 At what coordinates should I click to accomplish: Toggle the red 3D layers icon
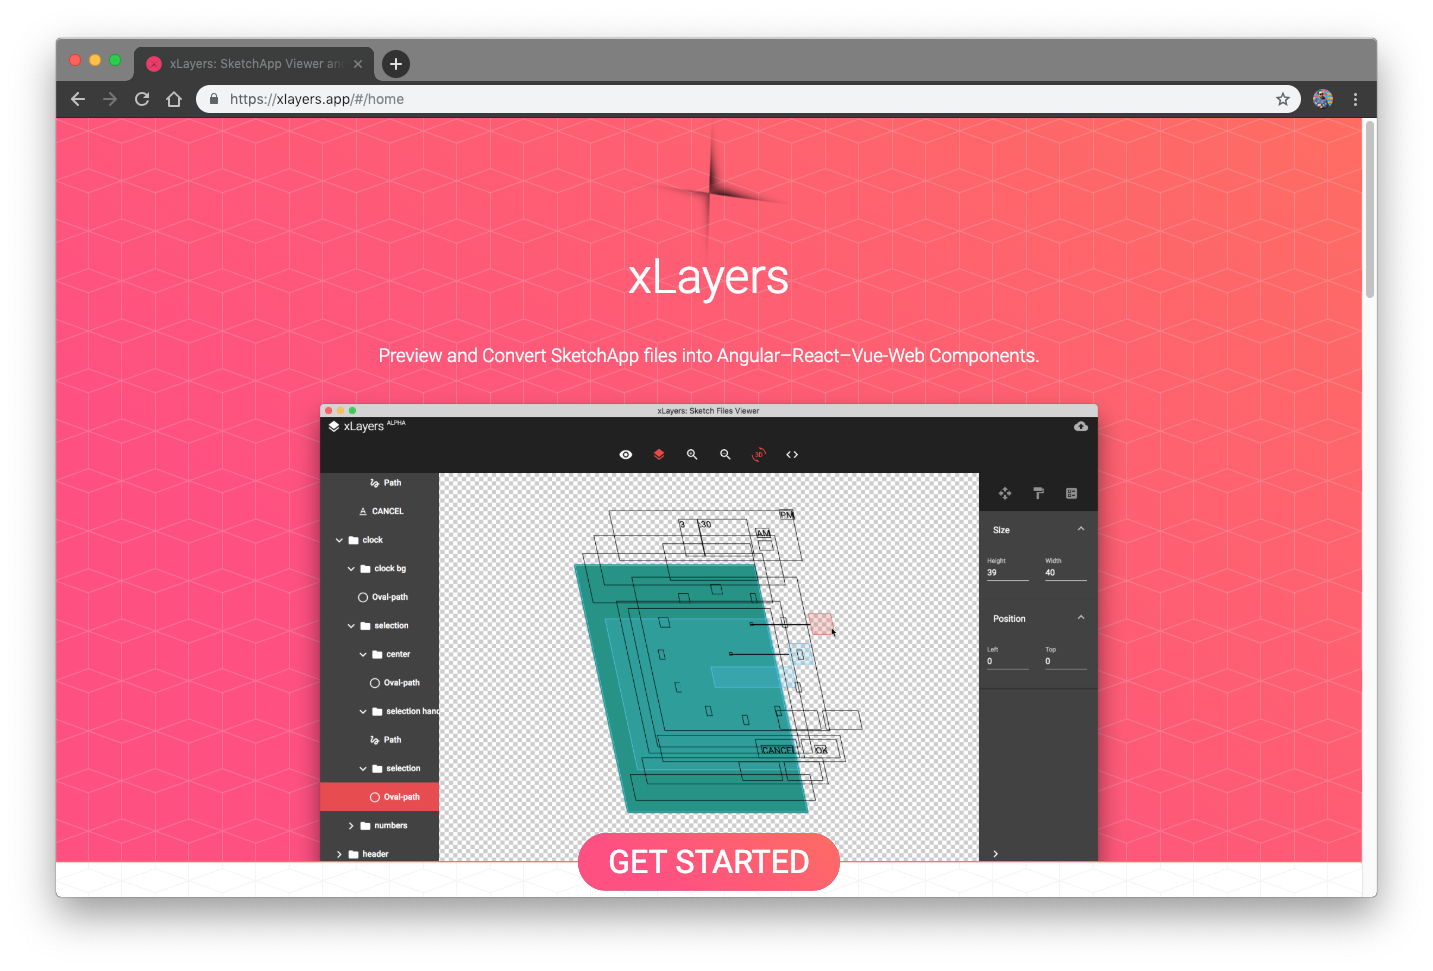(659, 454)
